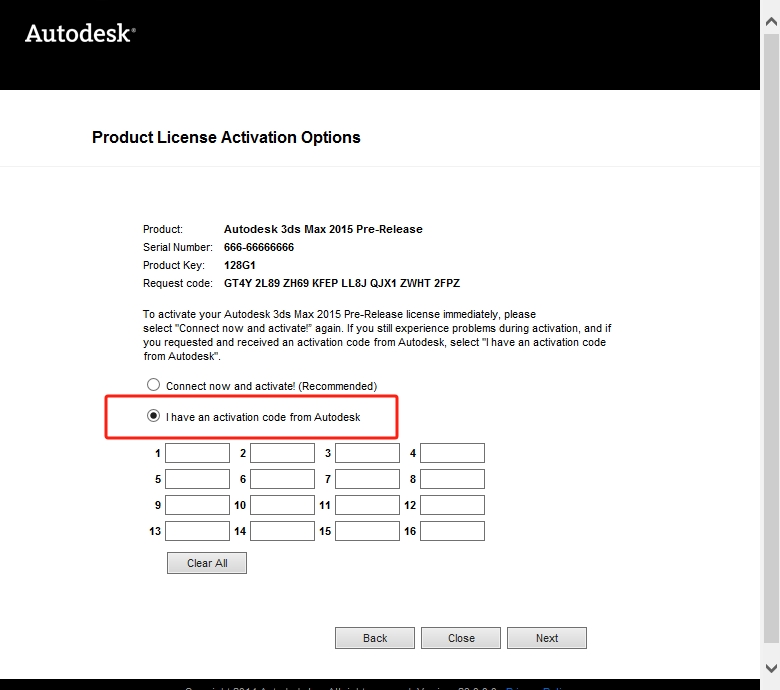The height and width of the screenshot is (690, 780).
Task: Click the Autodesk logo in the header
Action: (x=79, y=33)
